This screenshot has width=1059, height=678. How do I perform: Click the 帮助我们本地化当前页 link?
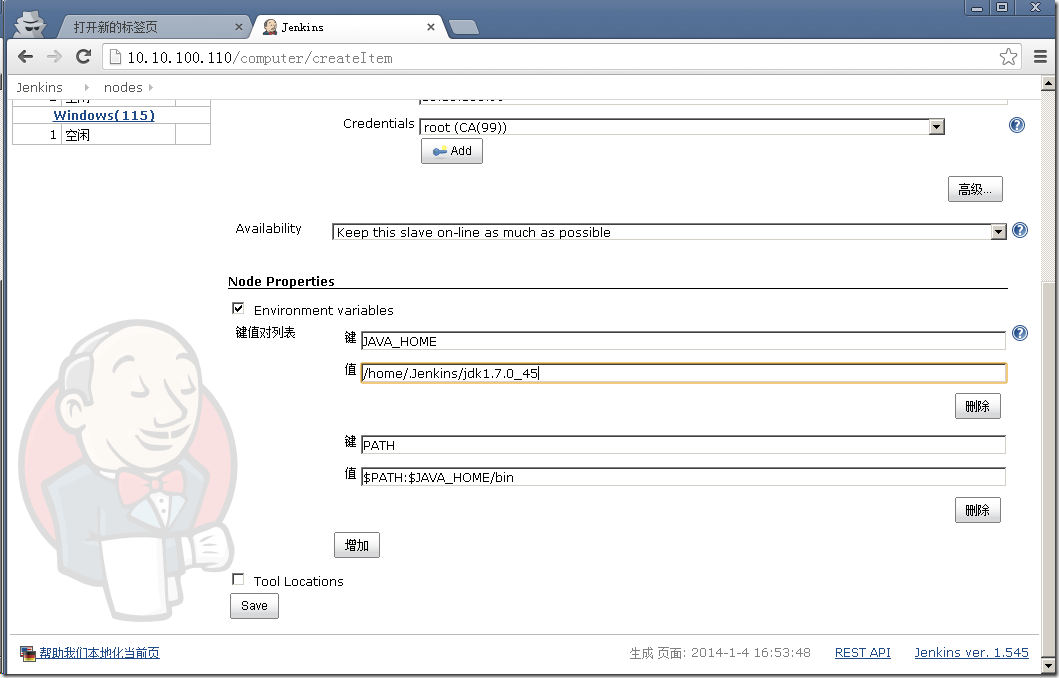click(x=99, y=652)
